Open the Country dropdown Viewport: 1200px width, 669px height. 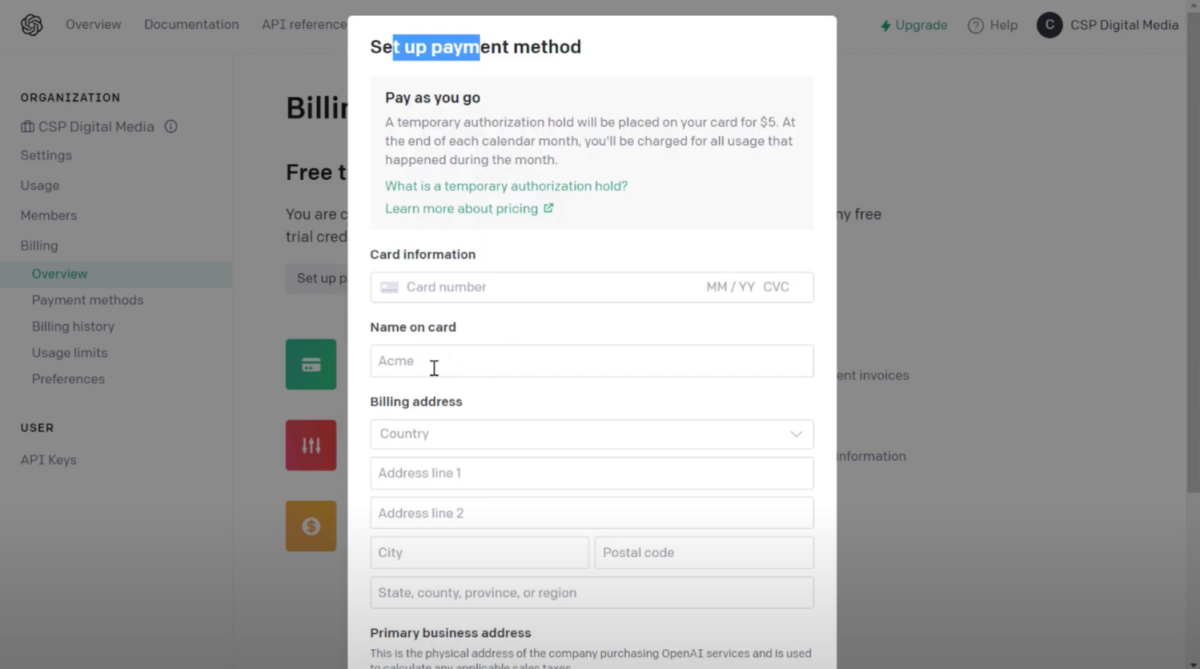(591, 434)
